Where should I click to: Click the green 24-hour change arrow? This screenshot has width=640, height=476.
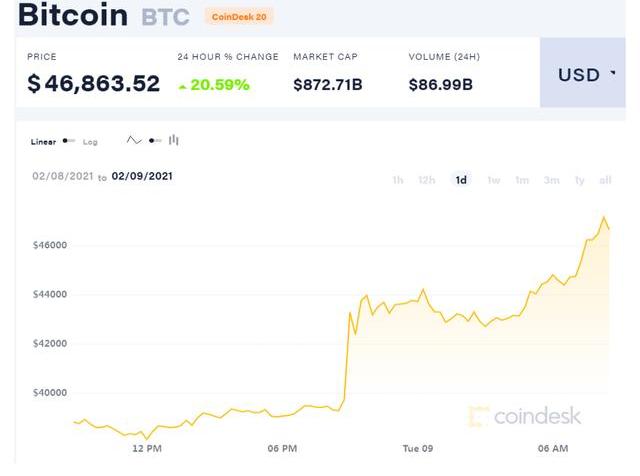[x=182, y=86]
